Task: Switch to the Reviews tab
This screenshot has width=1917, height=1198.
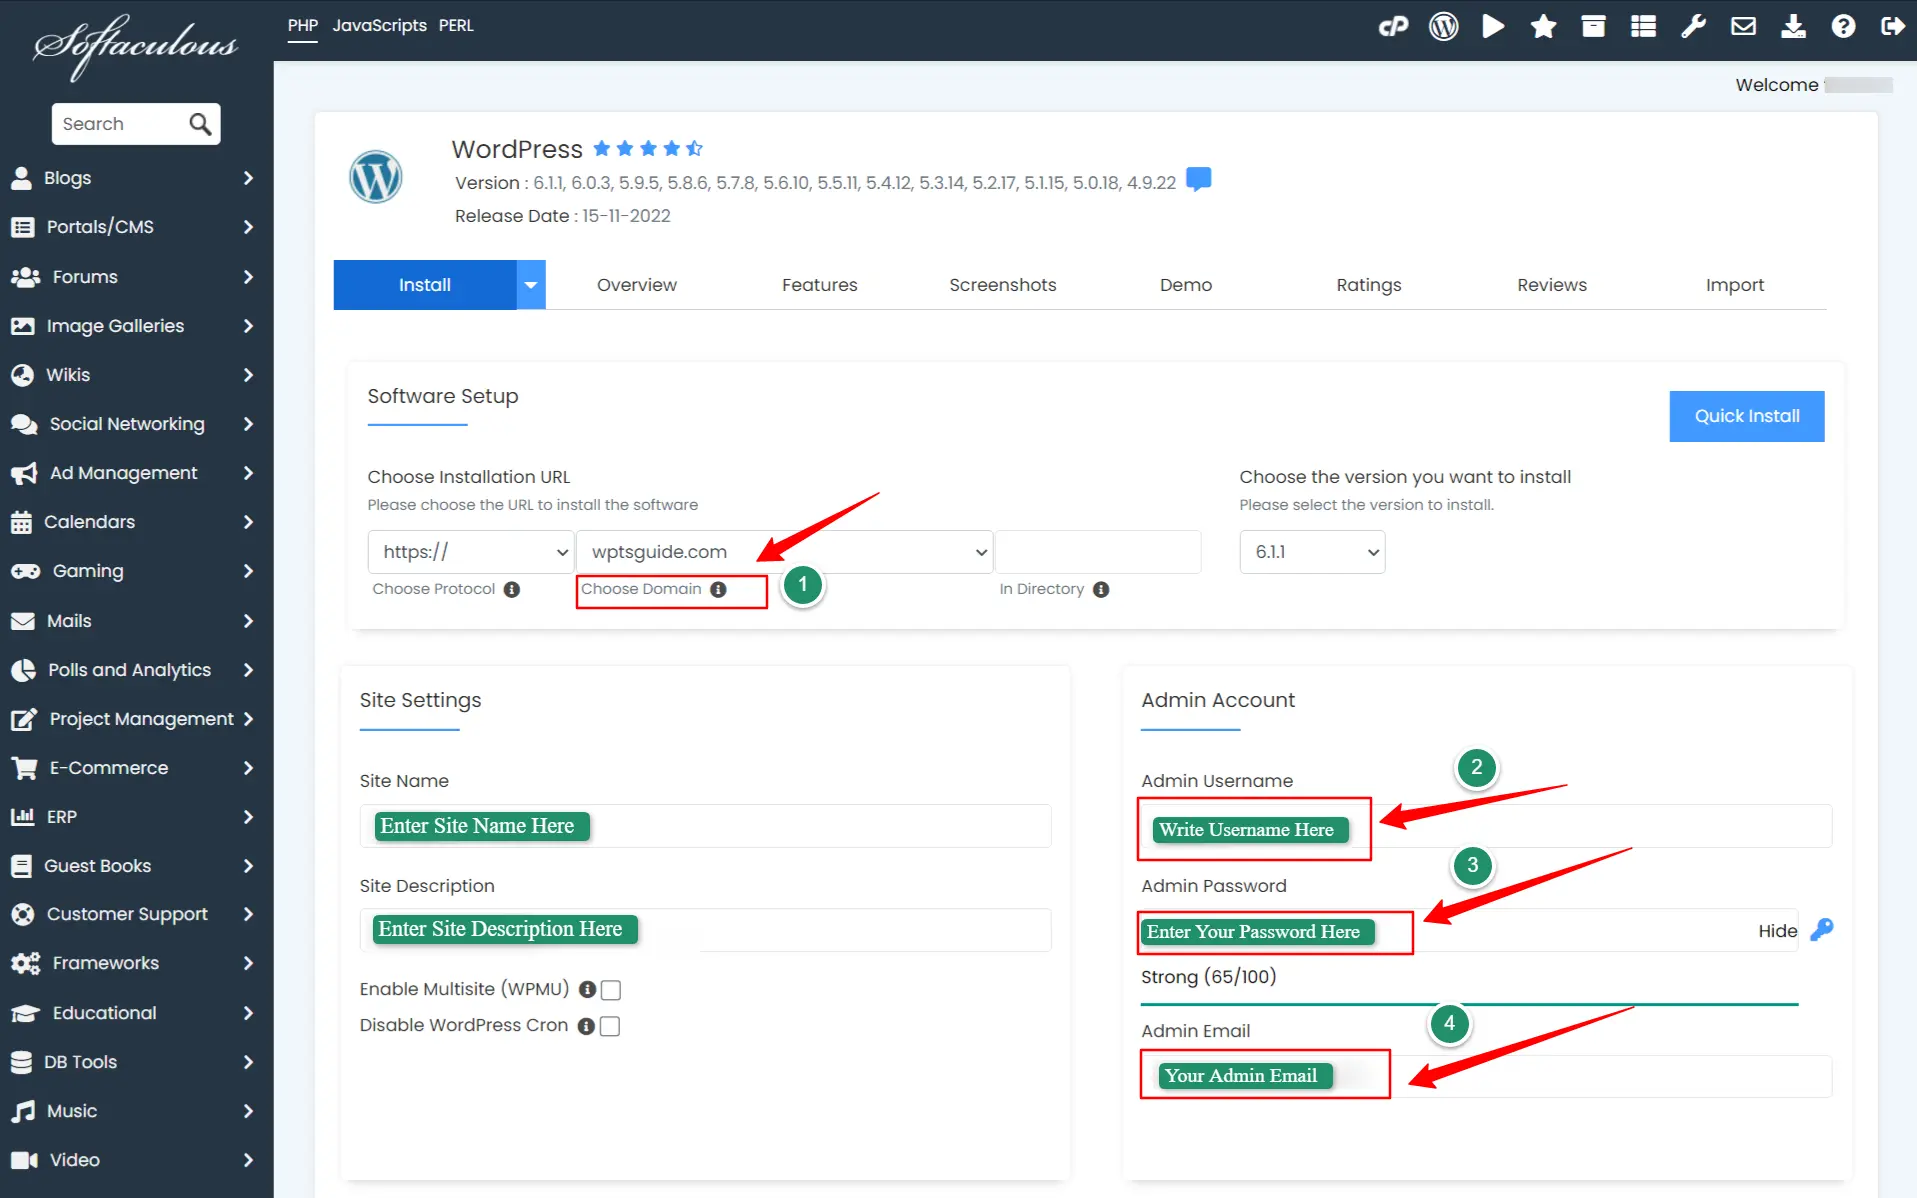Action: coord(1551,285)
